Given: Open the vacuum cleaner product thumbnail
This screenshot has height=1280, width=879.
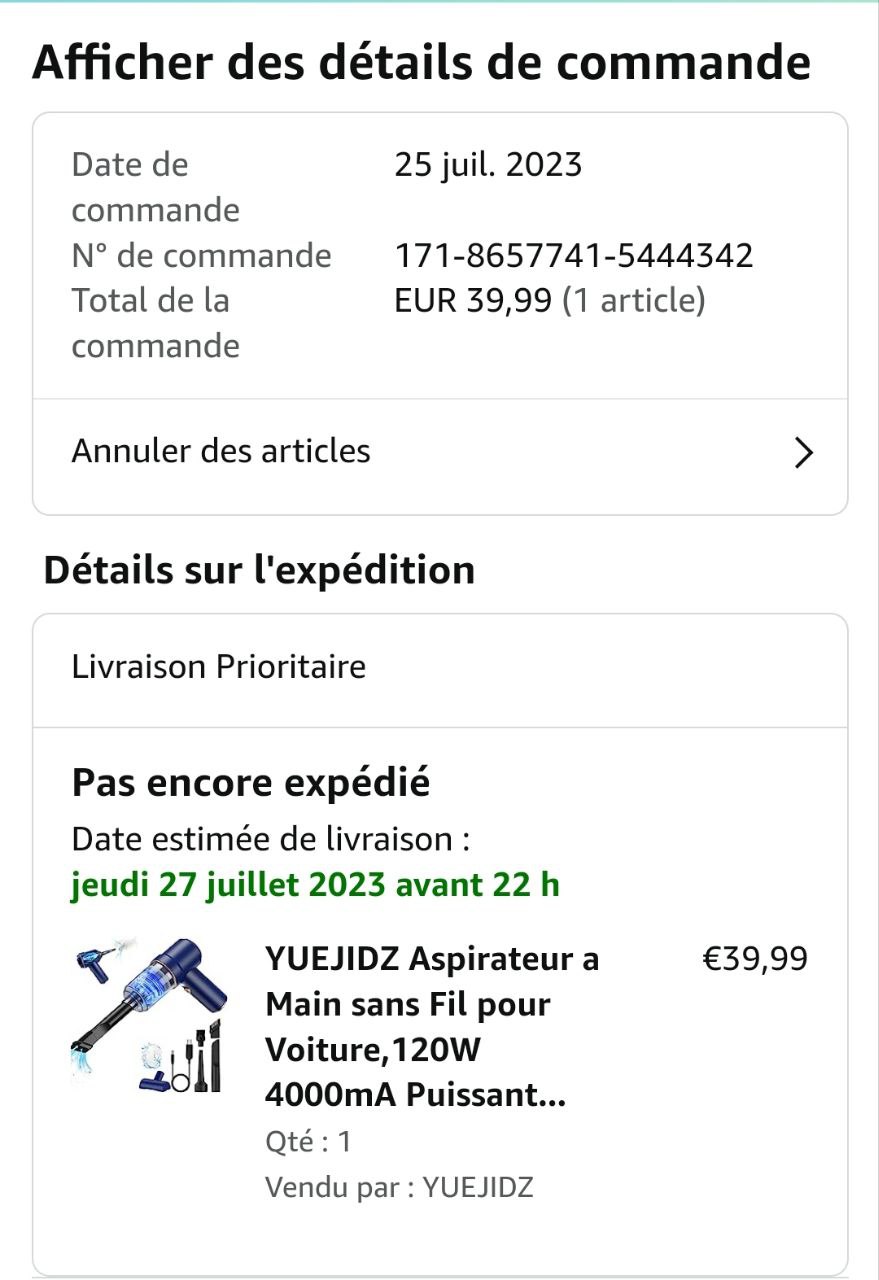Looking at the screenshot, I should point(150,1013).
